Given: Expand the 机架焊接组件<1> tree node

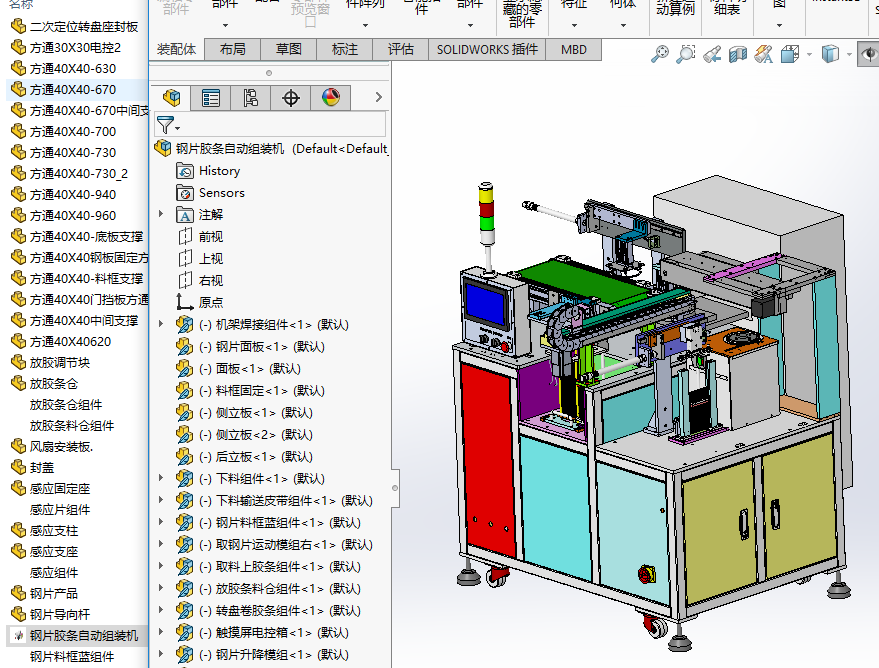Looking at the screenshot, I should click(161, 324).
